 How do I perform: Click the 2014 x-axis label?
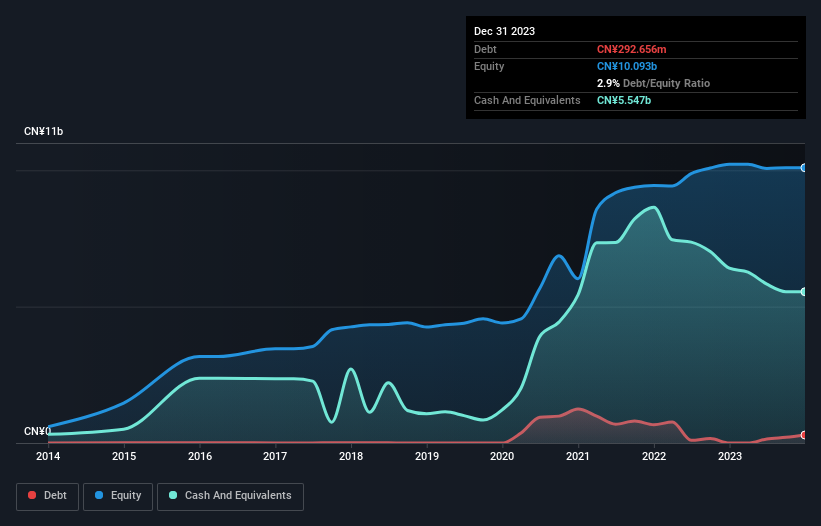click(x=48, y=456)
